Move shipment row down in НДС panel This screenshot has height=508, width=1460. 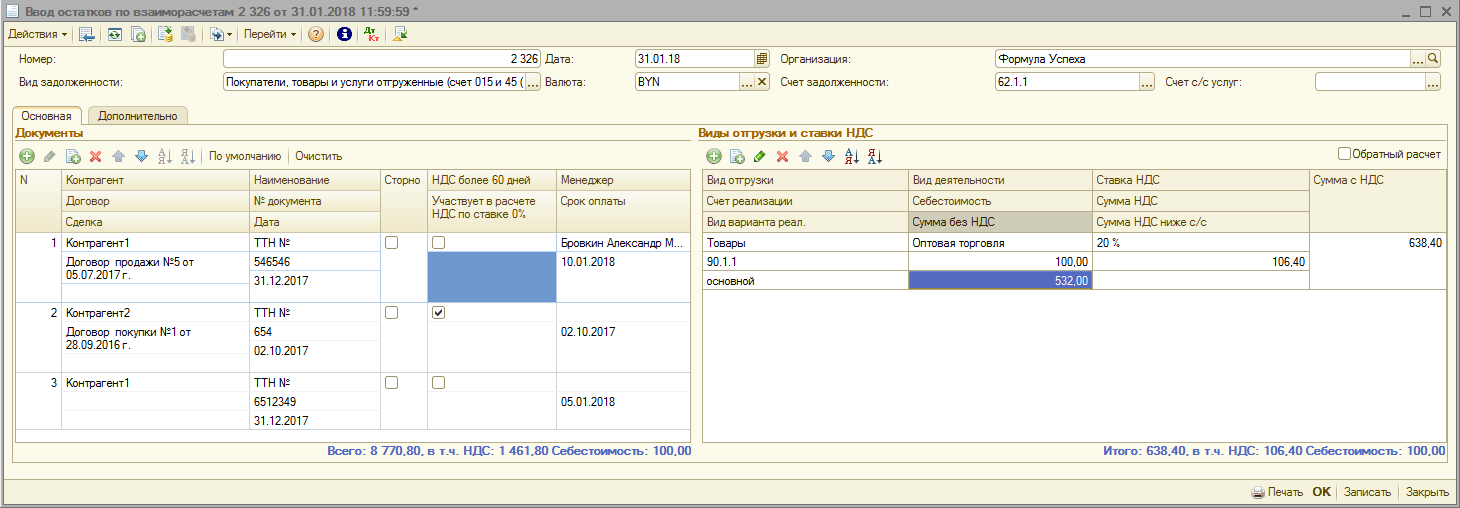point(828,156)
